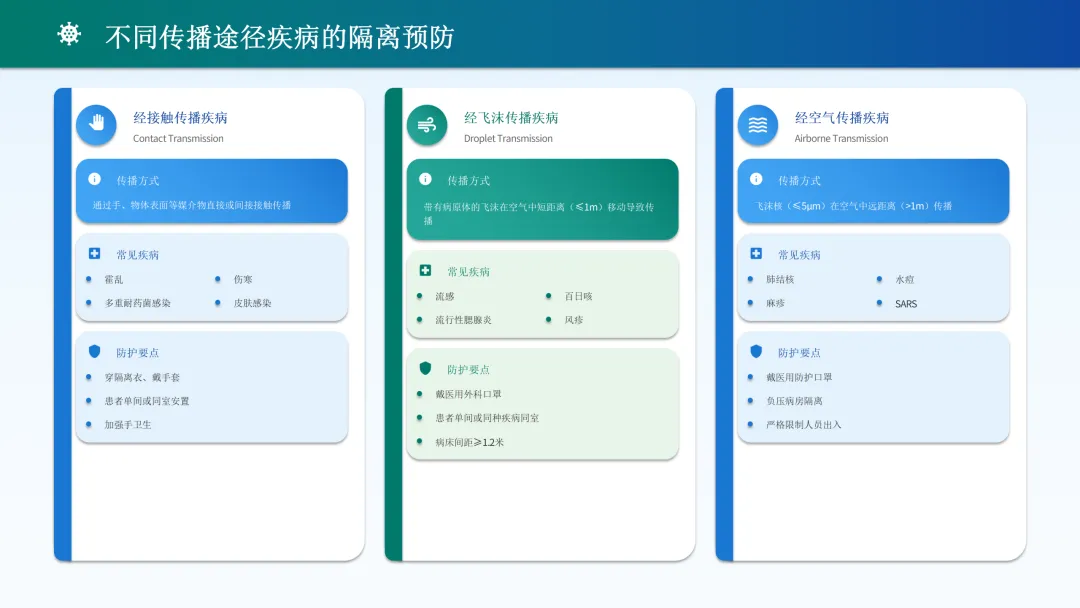Click the airborne description with ≤5μm
Screen dimensions: 1080x608
click(853, 206)
